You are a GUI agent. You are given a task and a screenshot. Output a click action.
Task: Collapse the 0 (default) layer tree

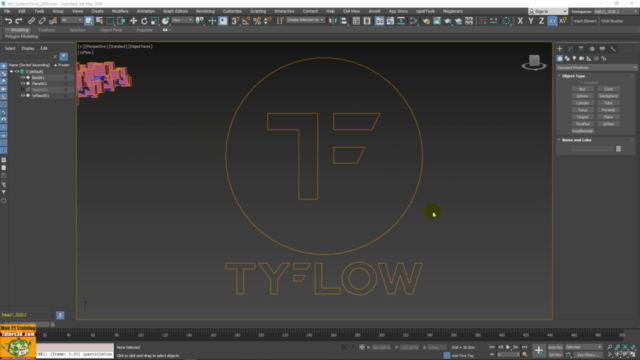[11, 71]
